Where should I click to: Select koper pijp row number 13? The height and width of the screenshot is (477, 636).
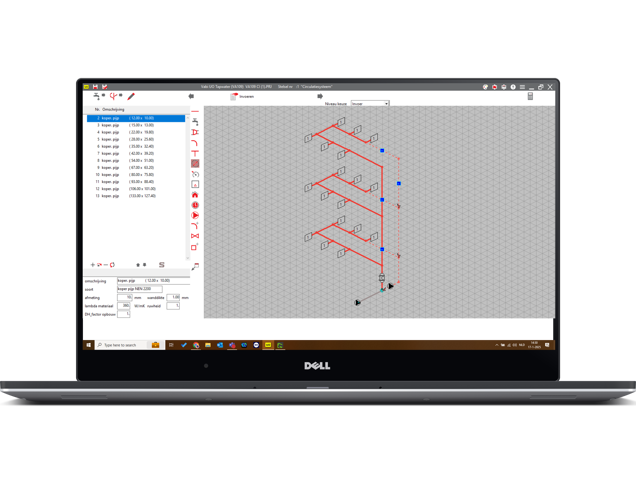(x=134, y=195)
